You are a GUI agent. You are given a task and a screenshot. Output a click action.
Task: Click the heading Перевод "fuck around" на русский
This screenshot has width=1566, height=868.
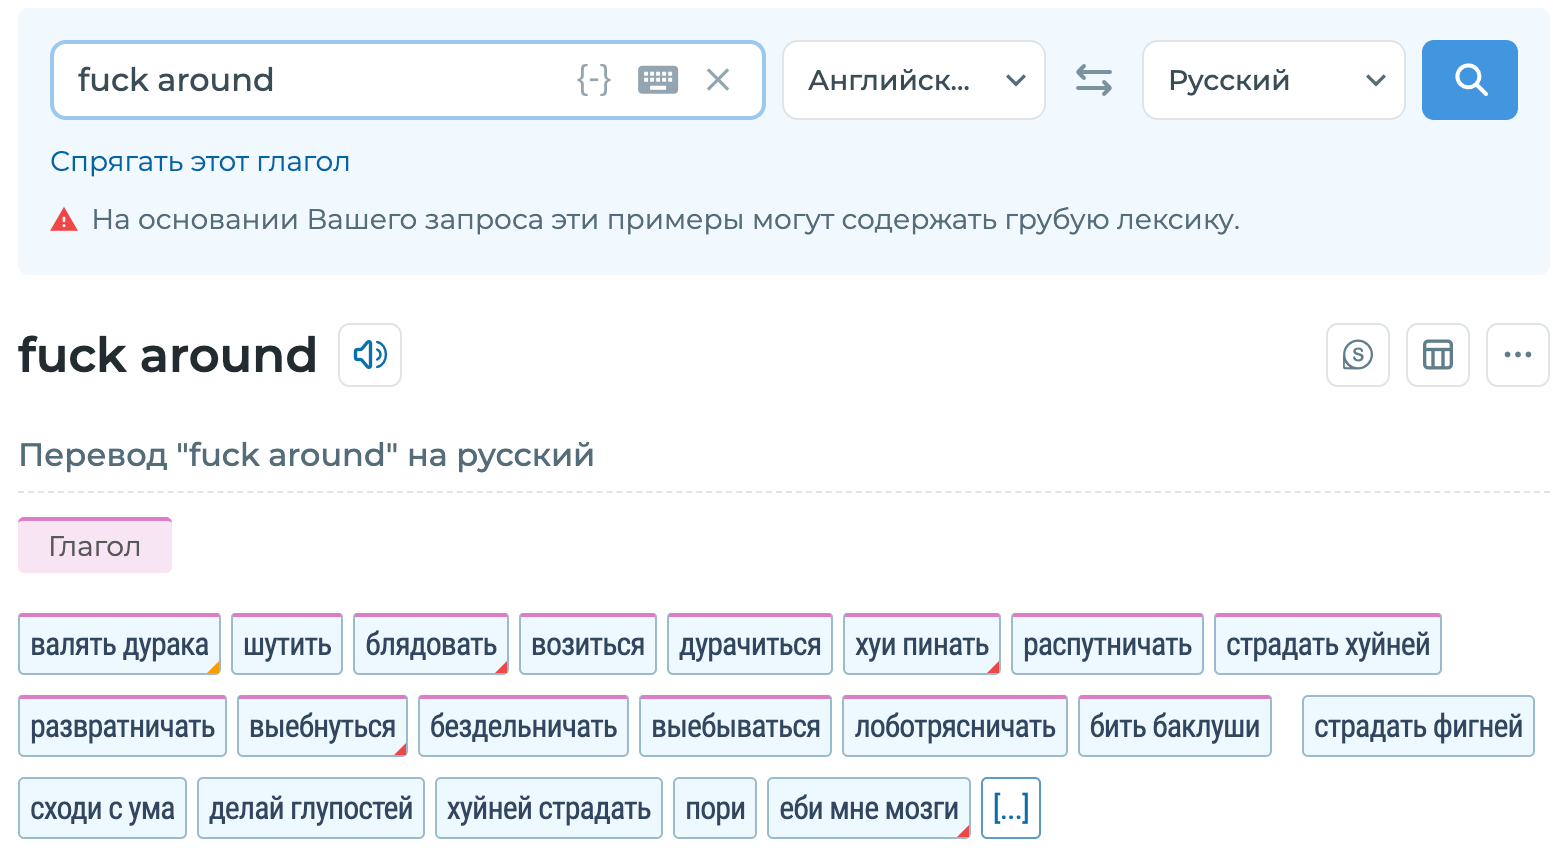[306, 456]
